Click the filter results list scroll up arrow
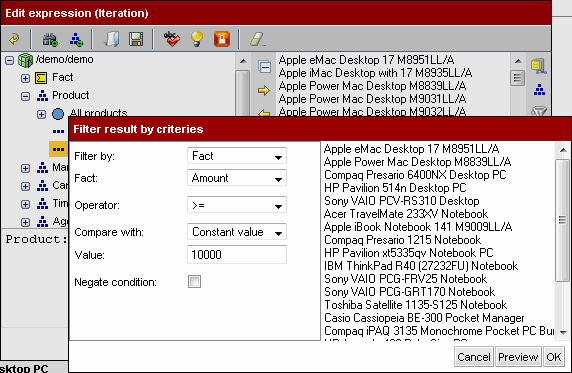The height and width of the screenshot is (373, 572). [563, 150]
